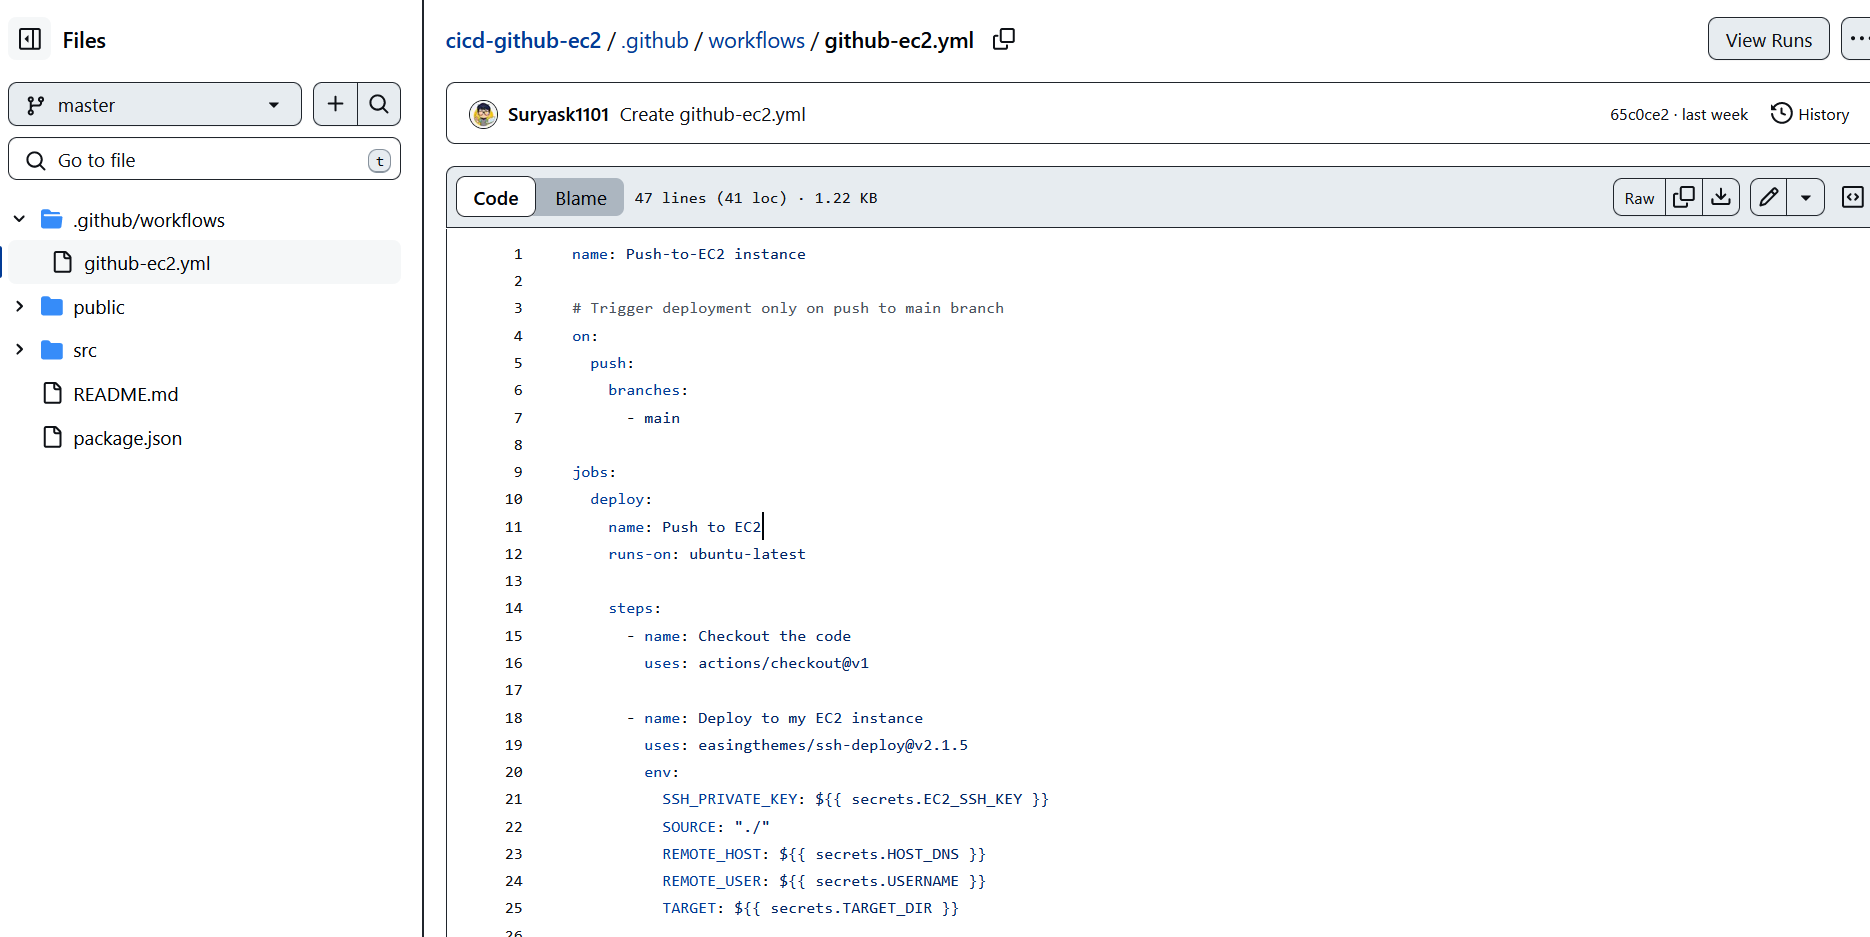Switch to the Blame tab

point(581,197)
